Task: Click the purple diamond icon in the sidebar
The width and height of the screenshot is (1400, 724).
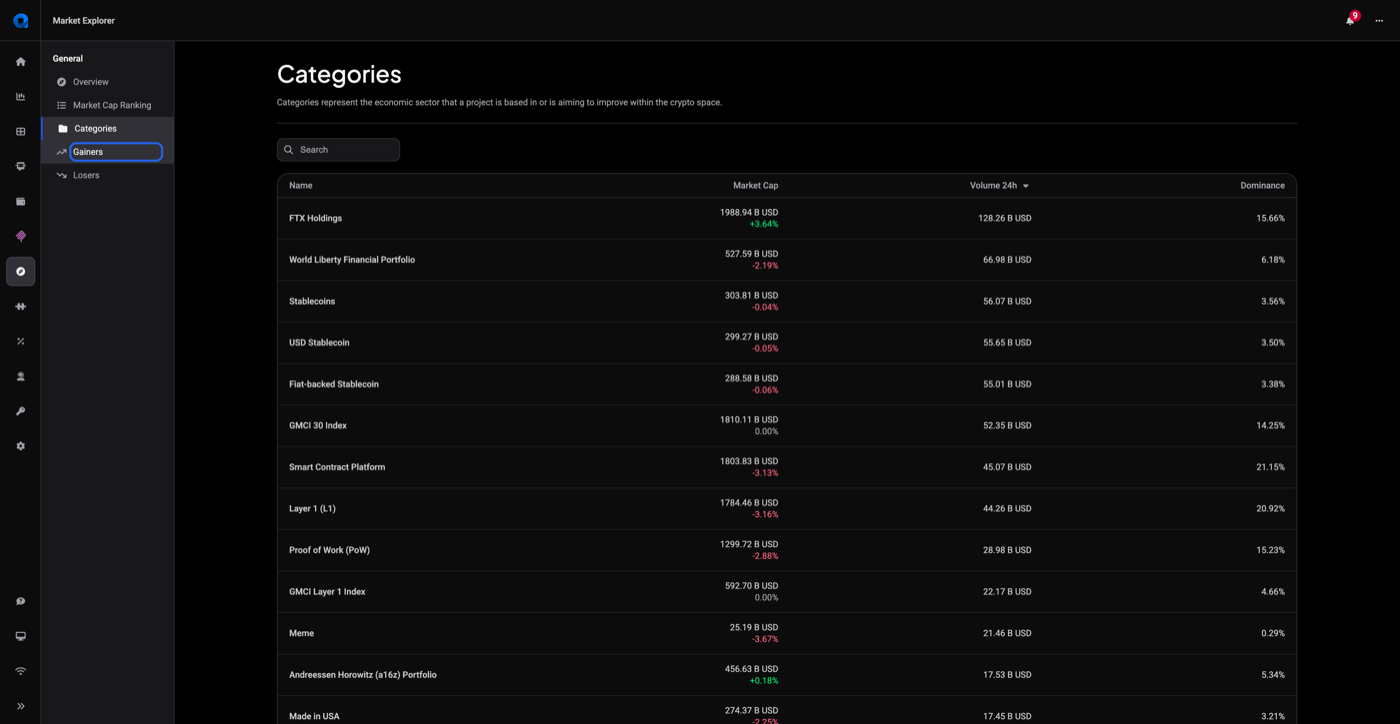Action: 20,237
